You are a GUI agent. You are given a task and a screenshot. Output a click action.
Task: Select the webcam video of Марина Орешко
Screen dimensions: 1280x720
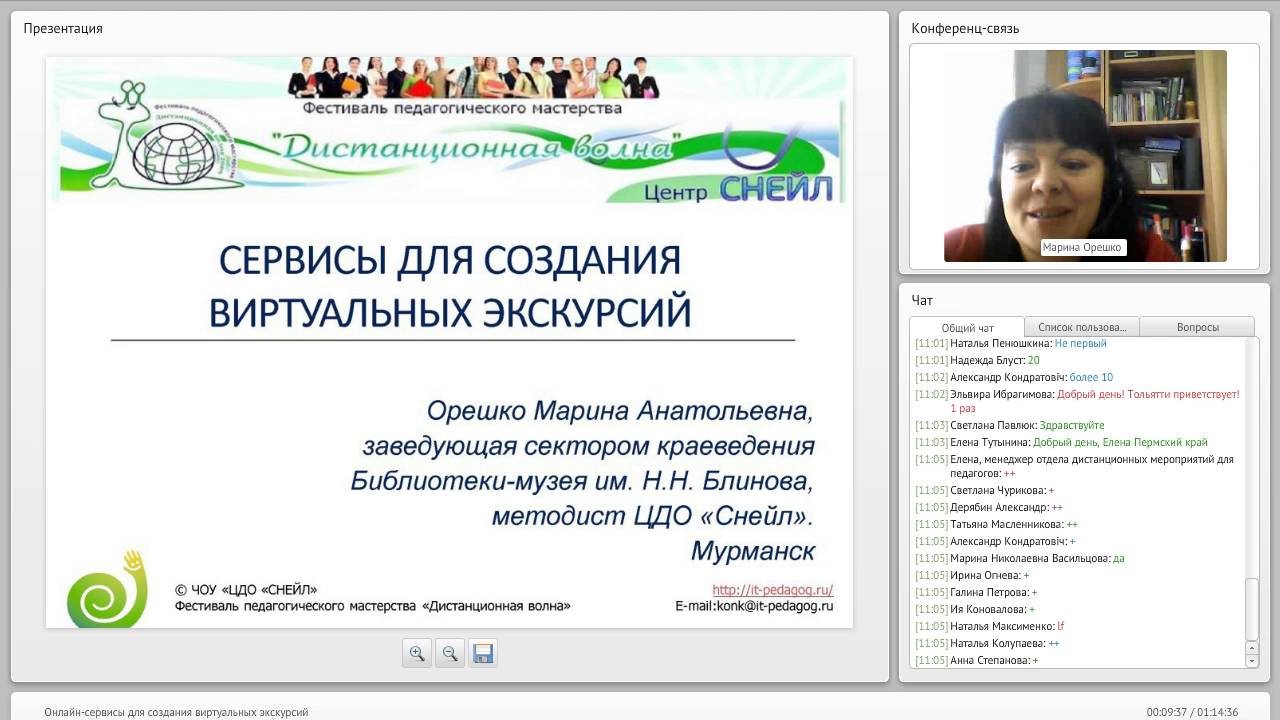click(x=1085, y=156)
